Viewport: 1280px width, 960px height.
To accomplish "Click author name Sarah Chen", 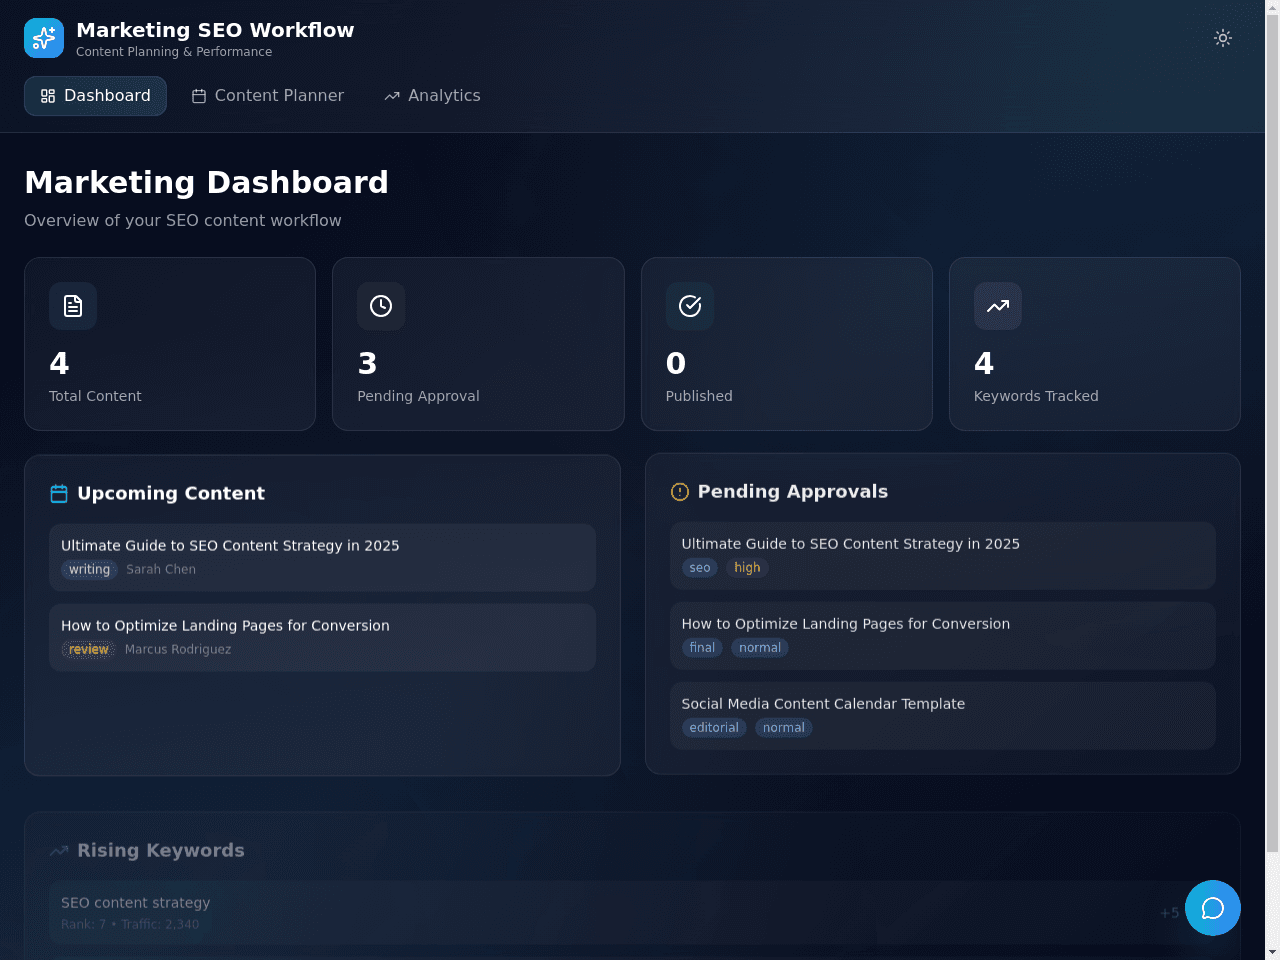I will pos(161,569).
